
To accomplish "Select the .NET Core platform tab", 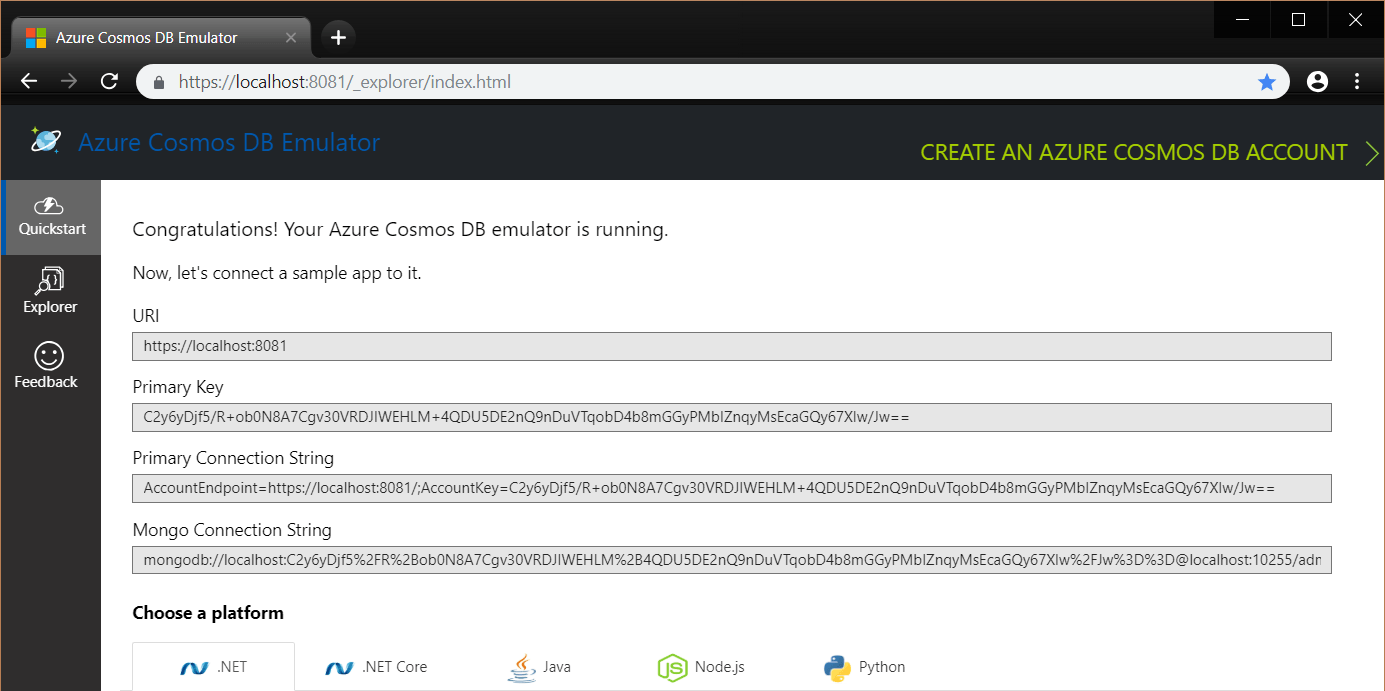I will (x=376, y=667).
